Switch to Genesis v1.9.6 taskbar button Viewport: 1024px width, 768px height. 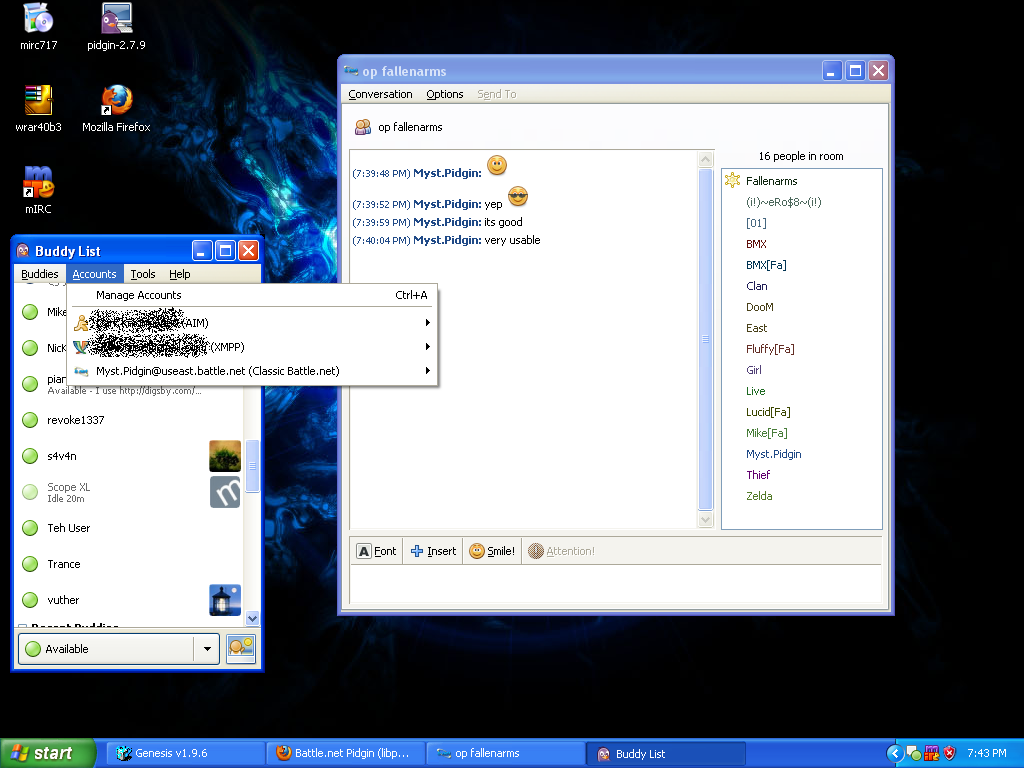pos(186,753)
